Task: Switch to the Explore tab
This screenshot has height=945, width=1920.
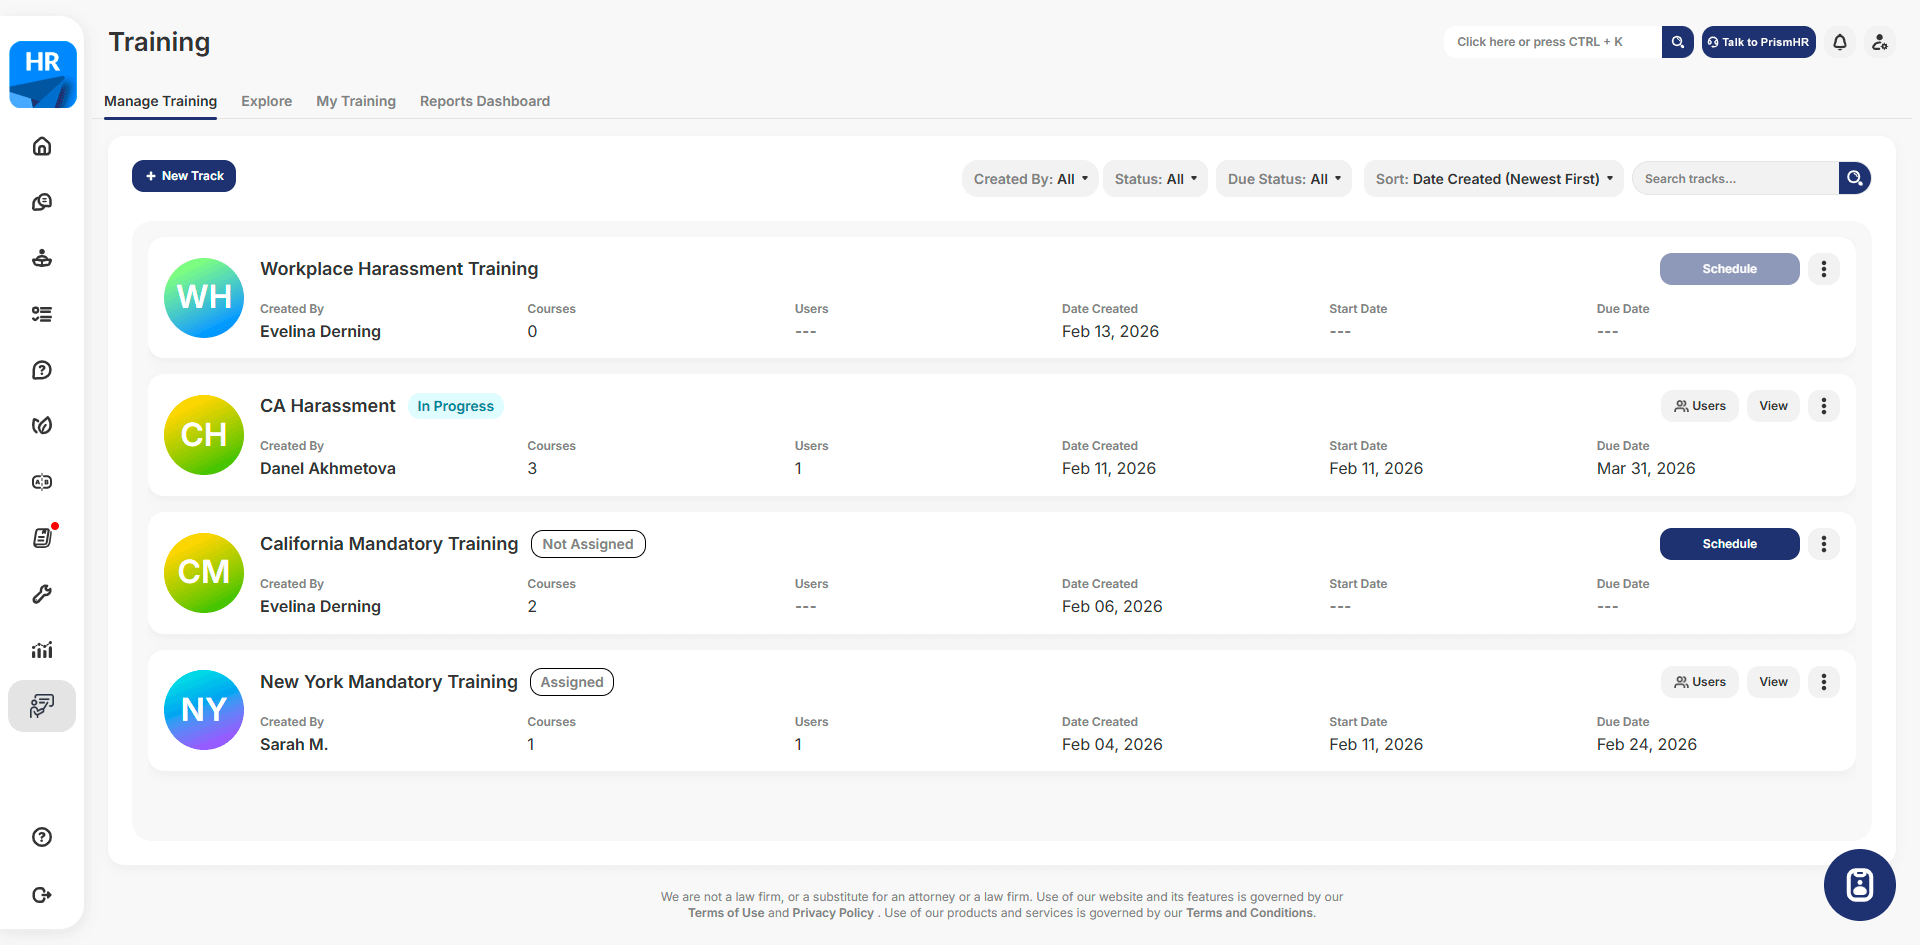Action: (x=266, y=101)
